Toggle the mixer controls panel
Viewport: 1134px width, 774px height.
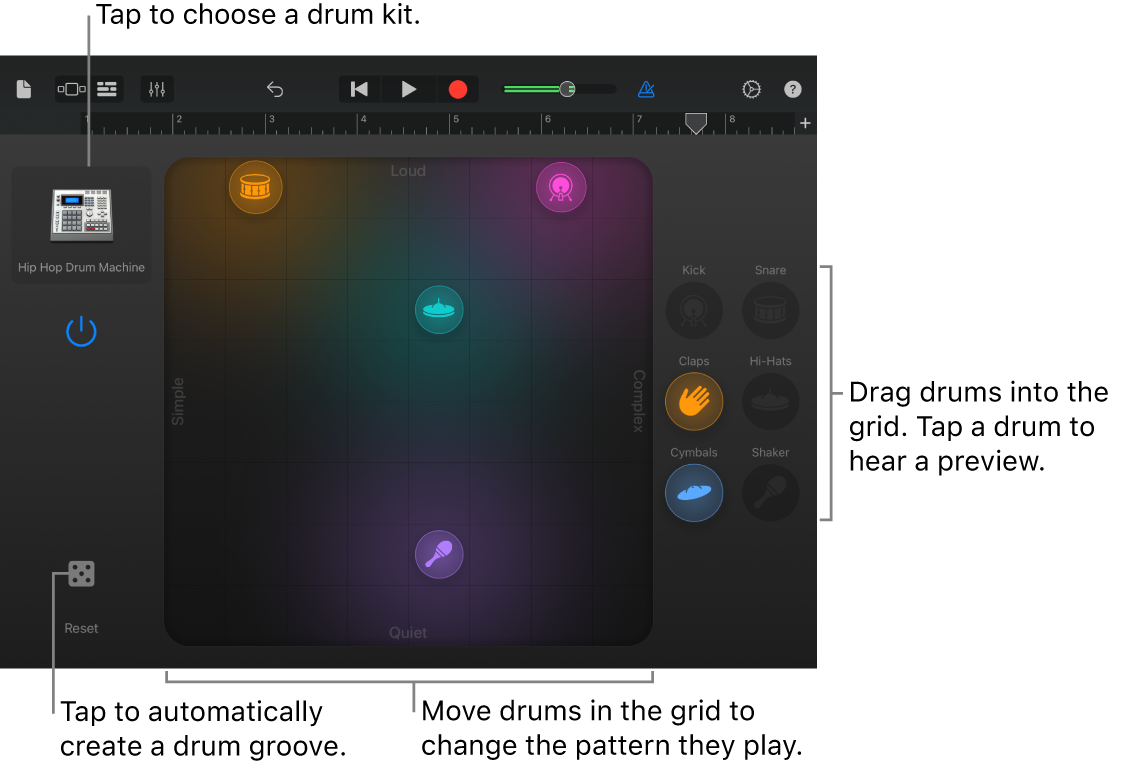coord(157,89)
